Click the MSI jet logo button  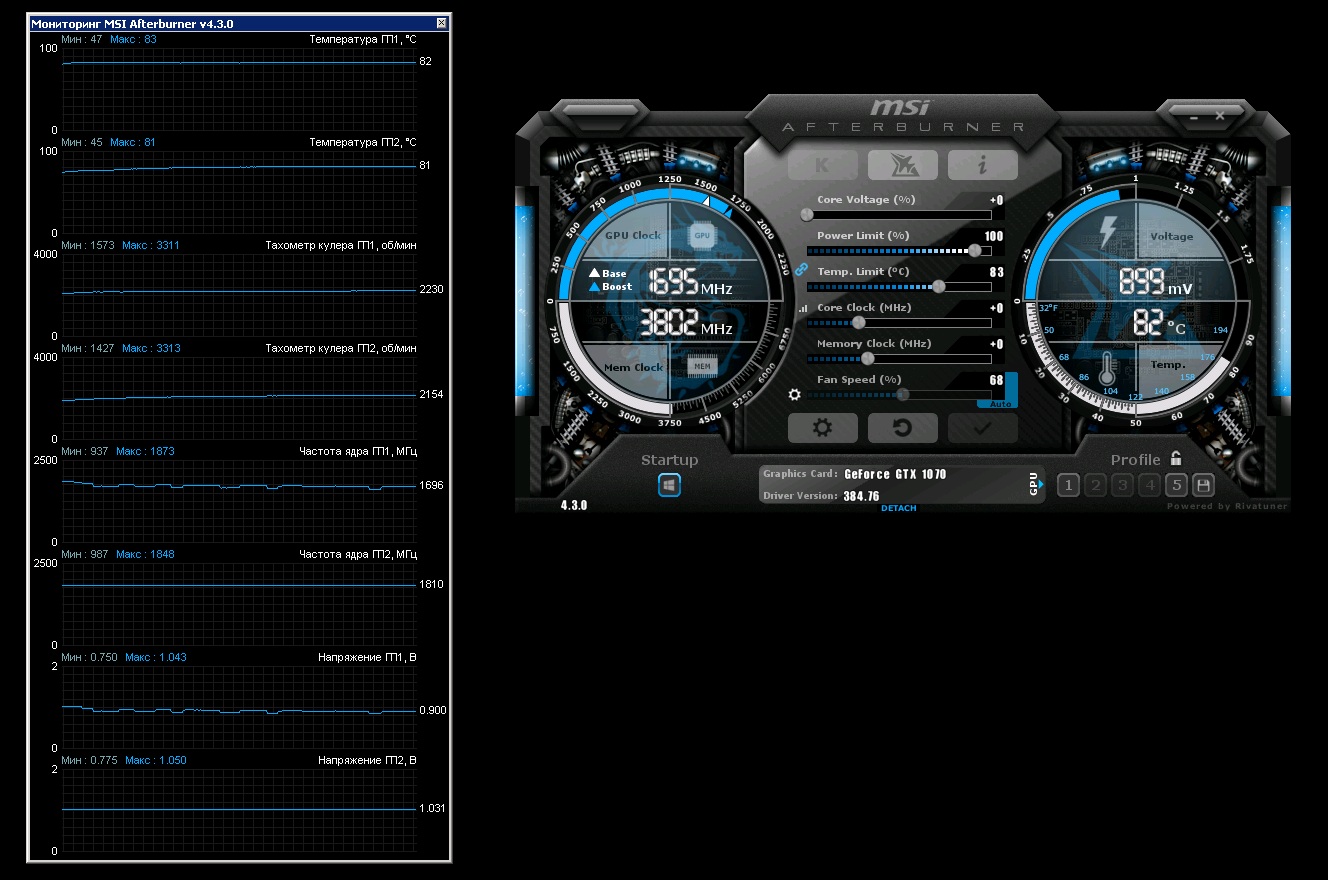point(902,165)
